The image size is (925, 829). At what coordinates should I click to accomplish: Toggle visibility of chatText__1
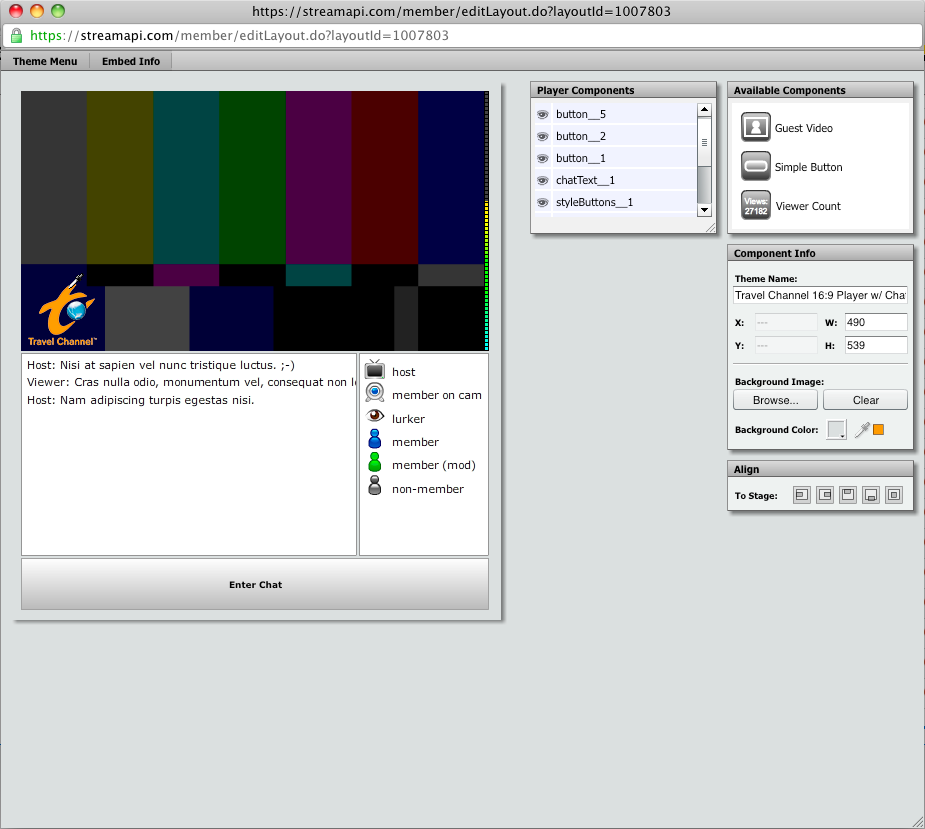(x=543, y=181)
